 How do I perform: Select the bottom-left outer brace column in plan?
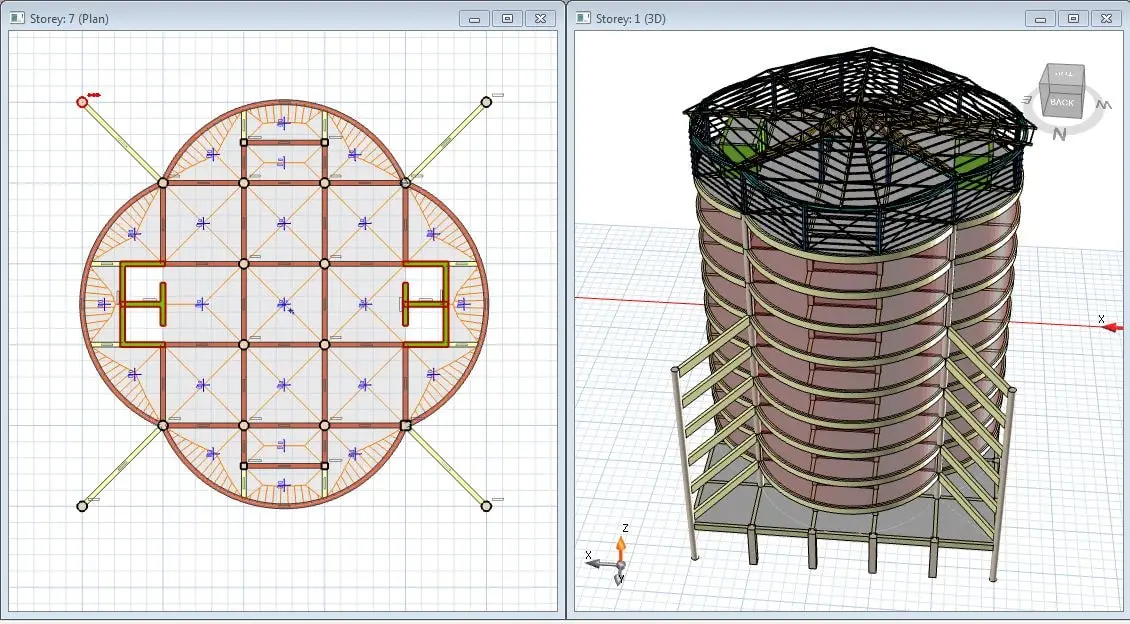click(x=82, y=506)
